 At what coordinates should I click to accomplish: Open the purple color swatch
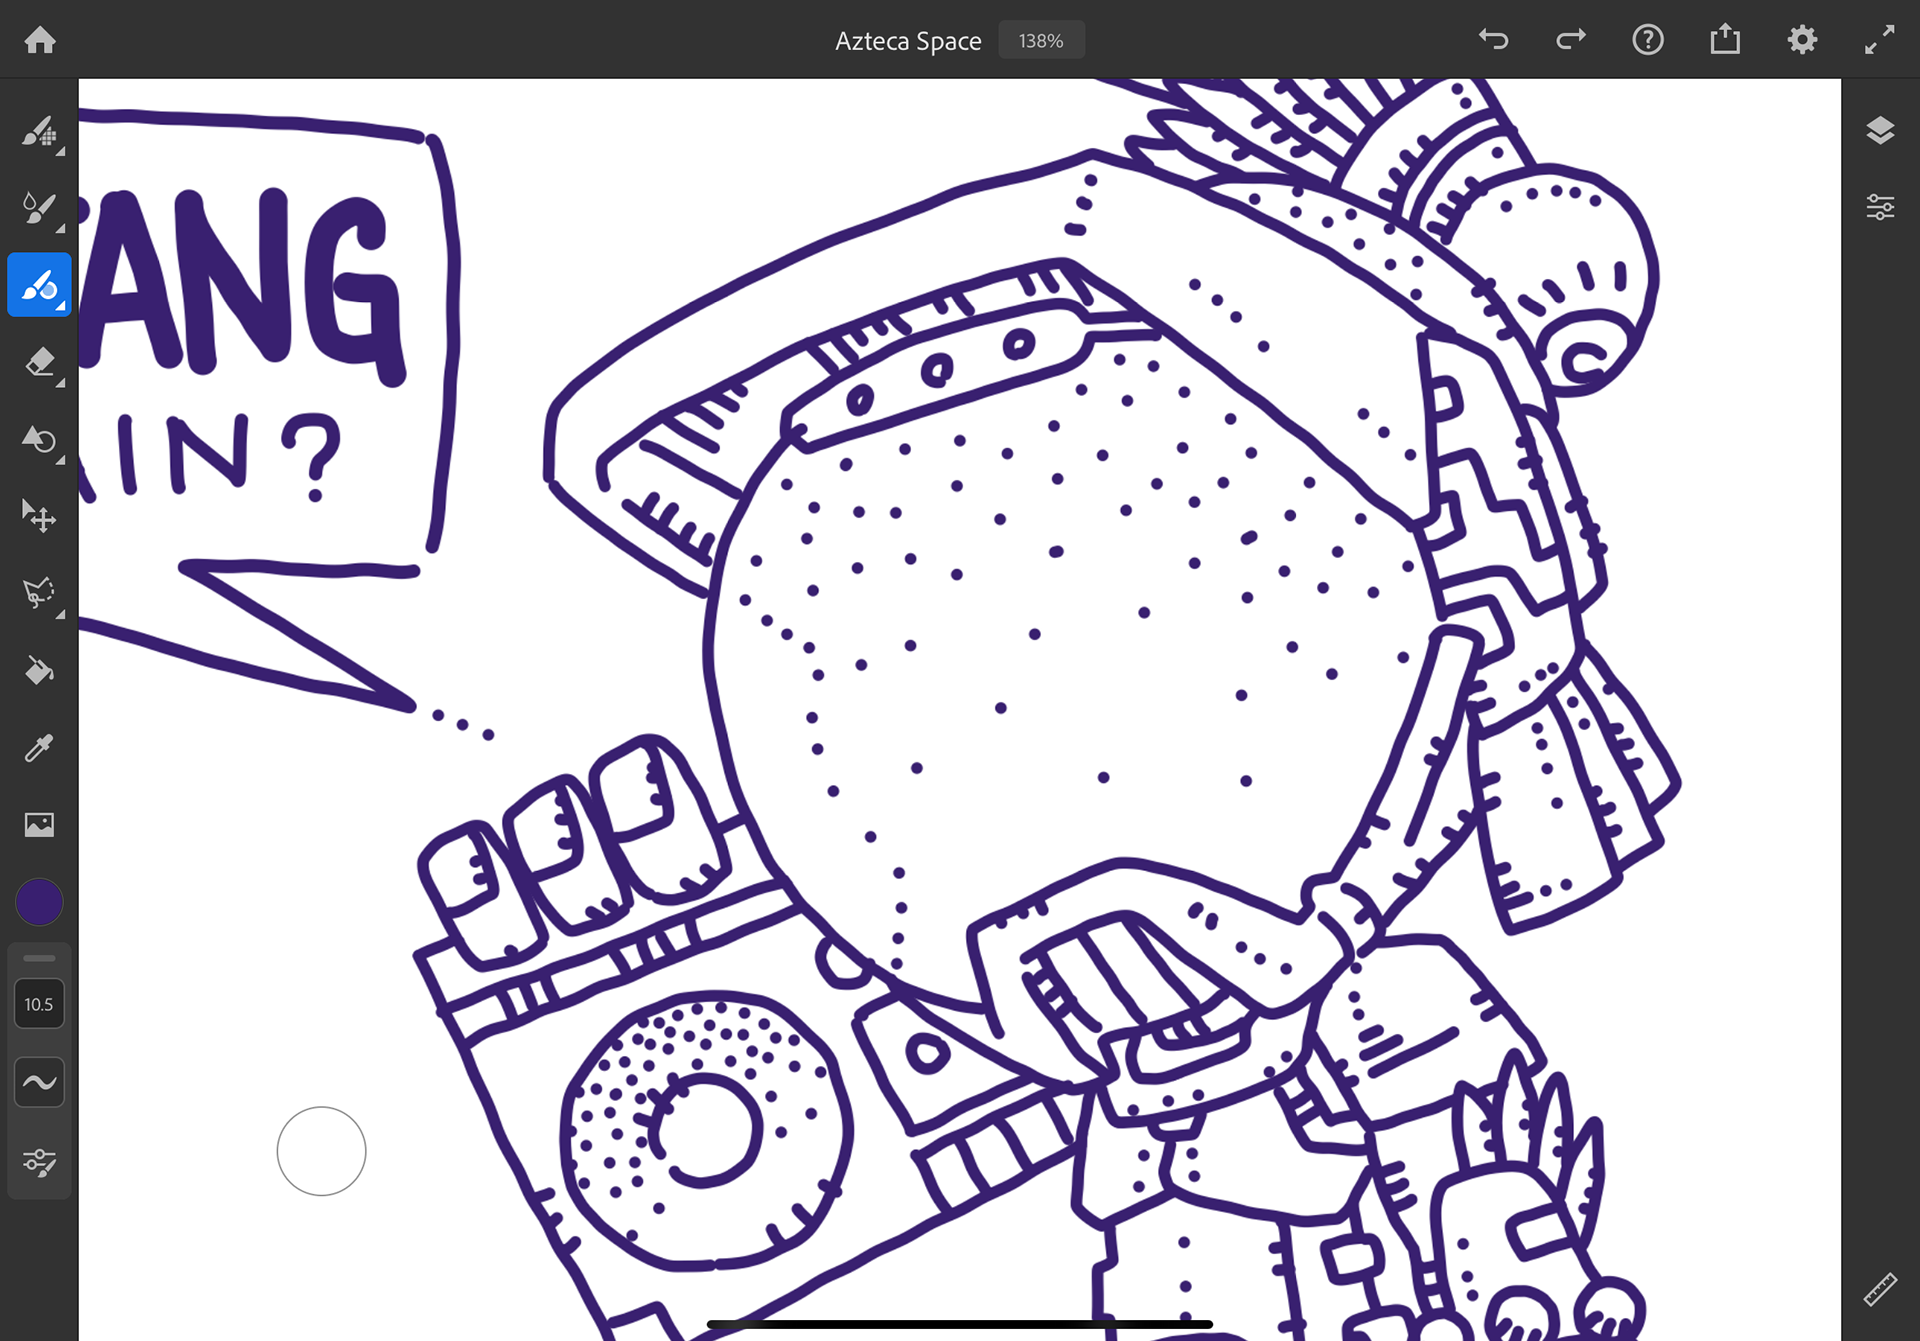pyautogui.click(x=40, y=902)
